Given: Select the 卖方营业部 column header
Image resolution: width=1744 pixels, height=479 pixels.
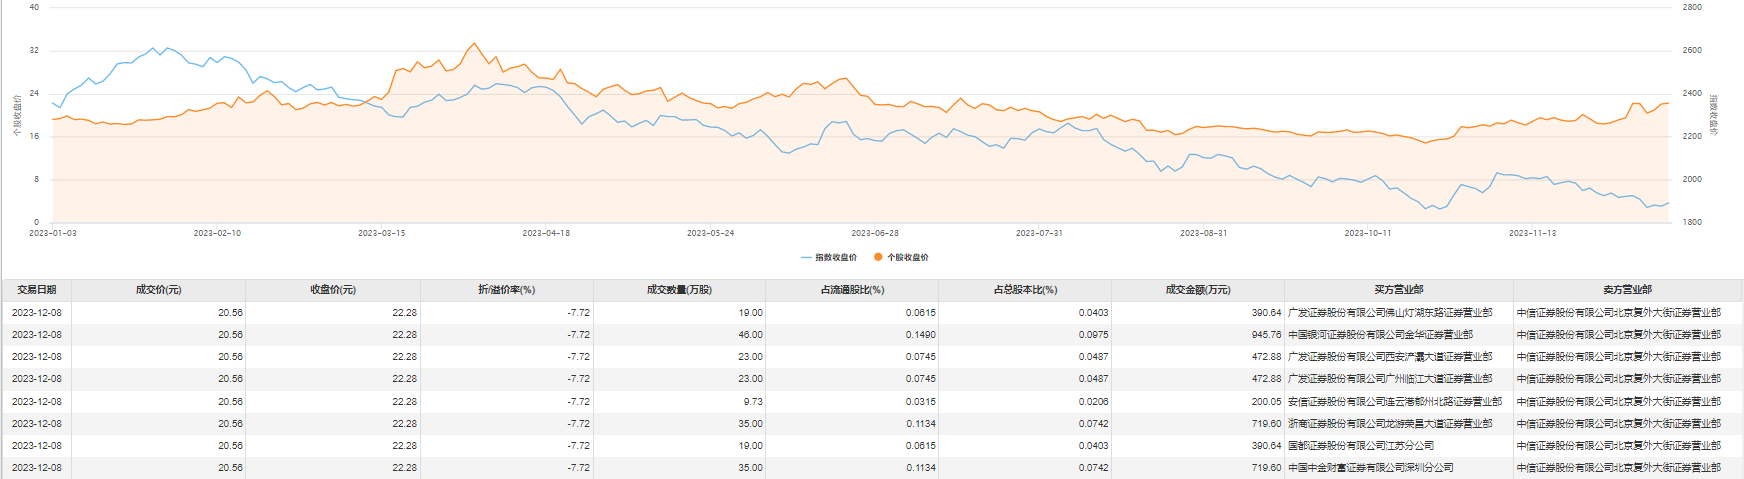Looking at the screenshot, I should pyautogui.click(x=1627, y=290).
